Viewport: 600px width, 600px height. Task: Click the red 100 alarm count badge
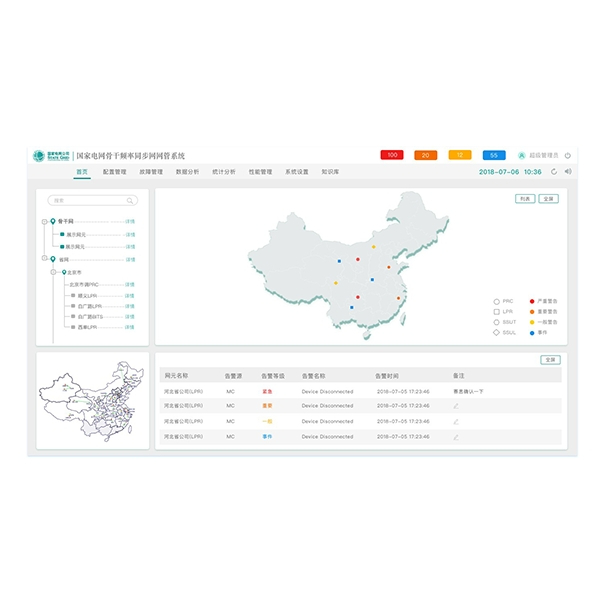(392, 155)
